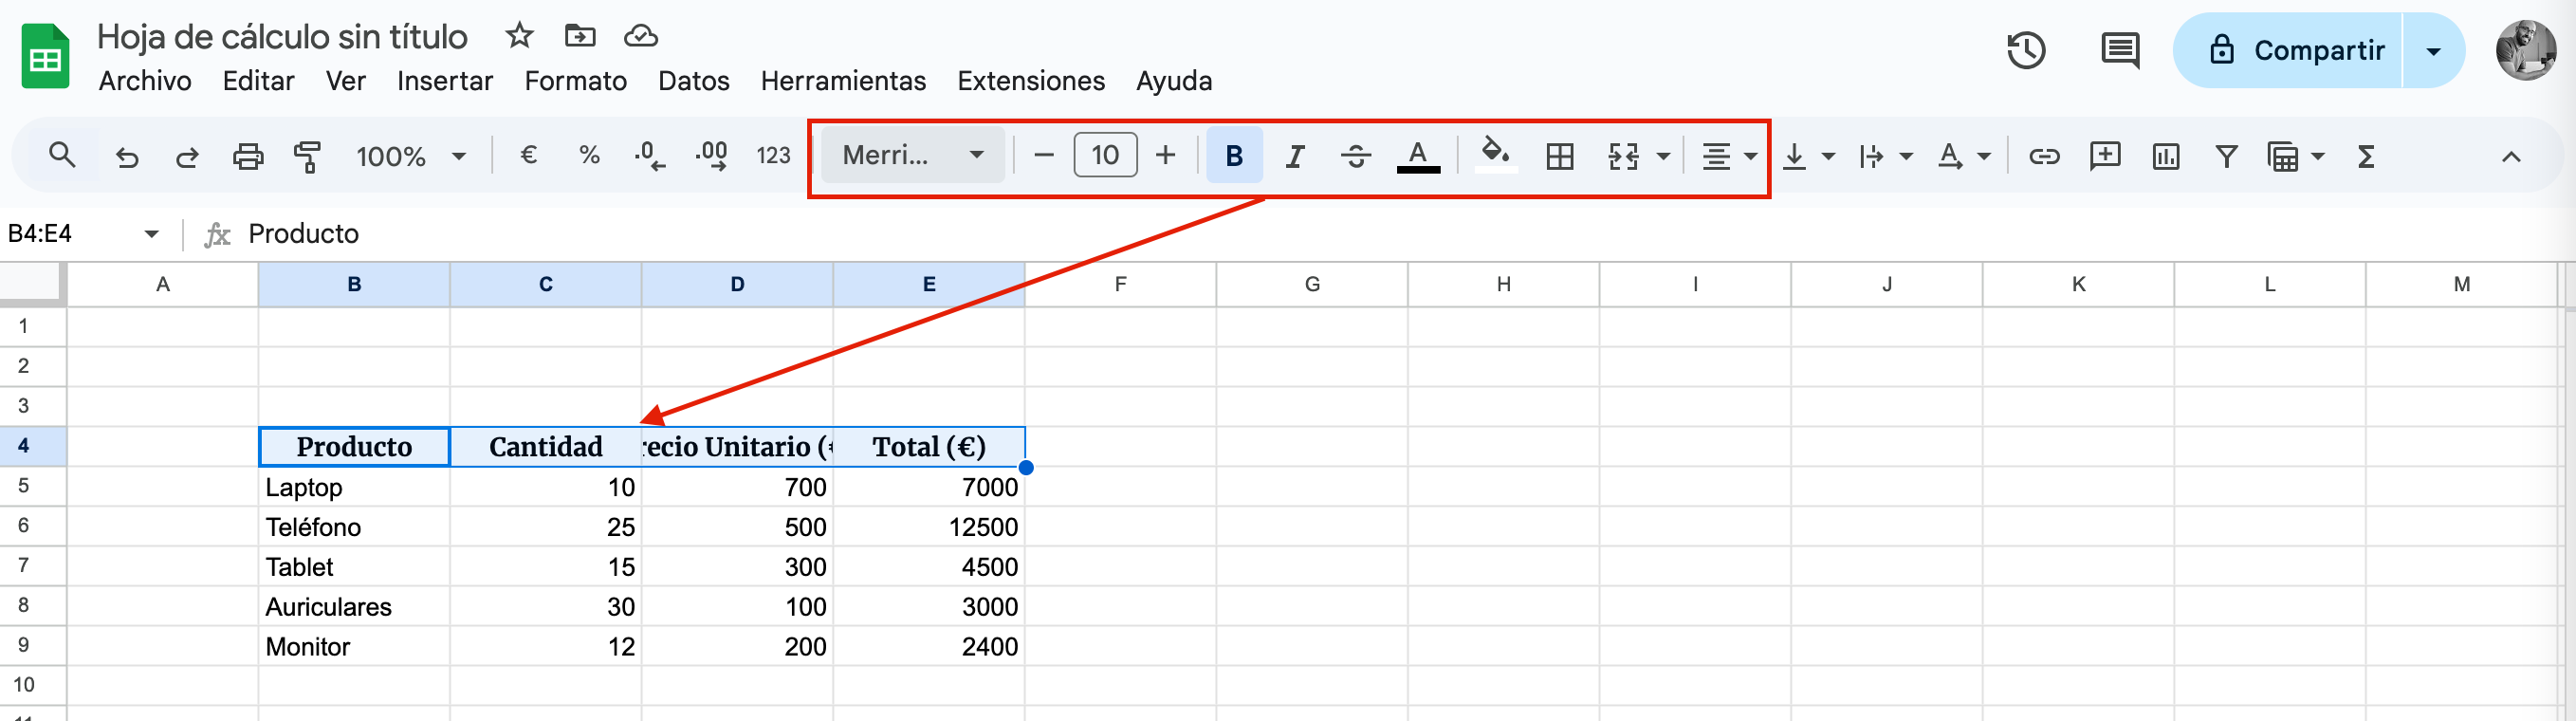Image resolution: width=2576 pixels, height=721 pixels.
Task: Open the comments panel icon
Action: coord(2119,51)
